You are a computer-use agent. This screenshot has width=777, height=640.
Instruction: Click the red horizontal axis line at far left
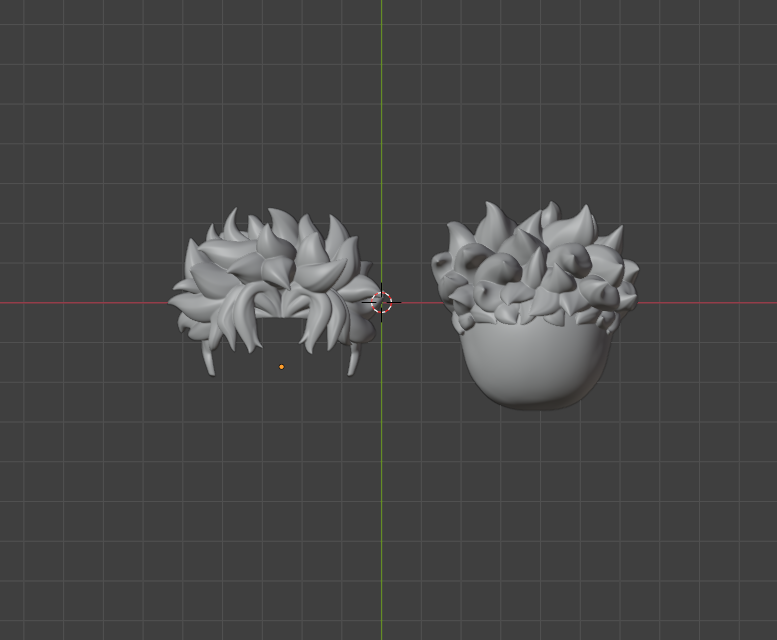60,301
